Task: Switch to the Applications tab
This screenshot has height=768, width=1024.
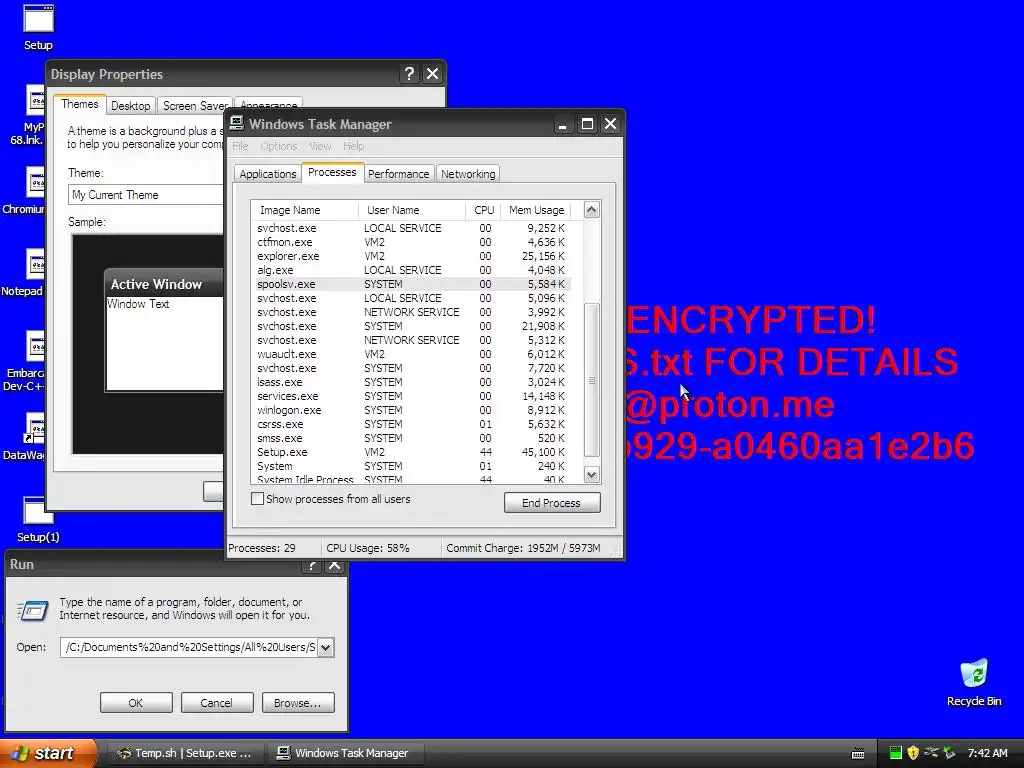Action: [x=268, y=174]
